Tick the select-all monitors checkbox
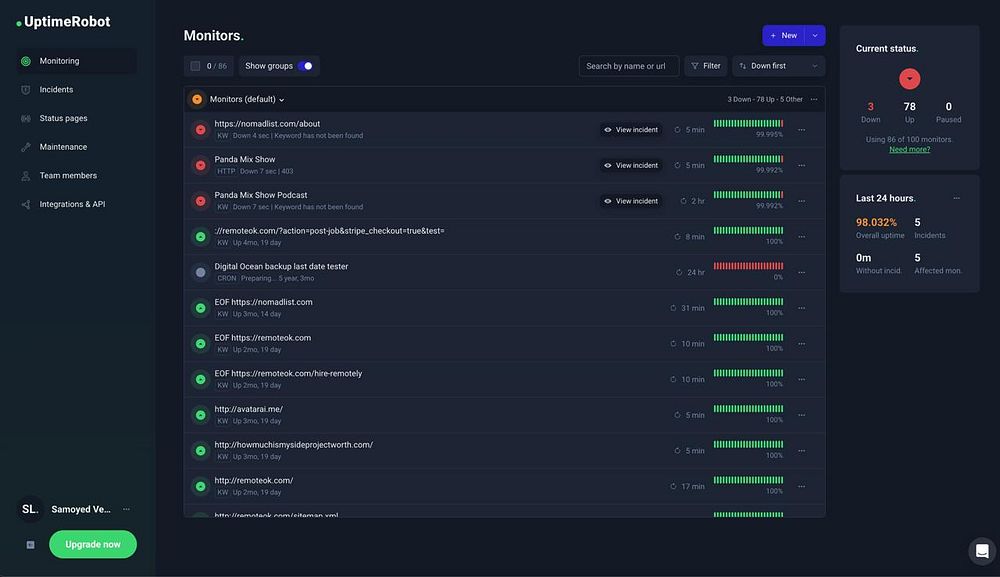 tap(195, 66)
